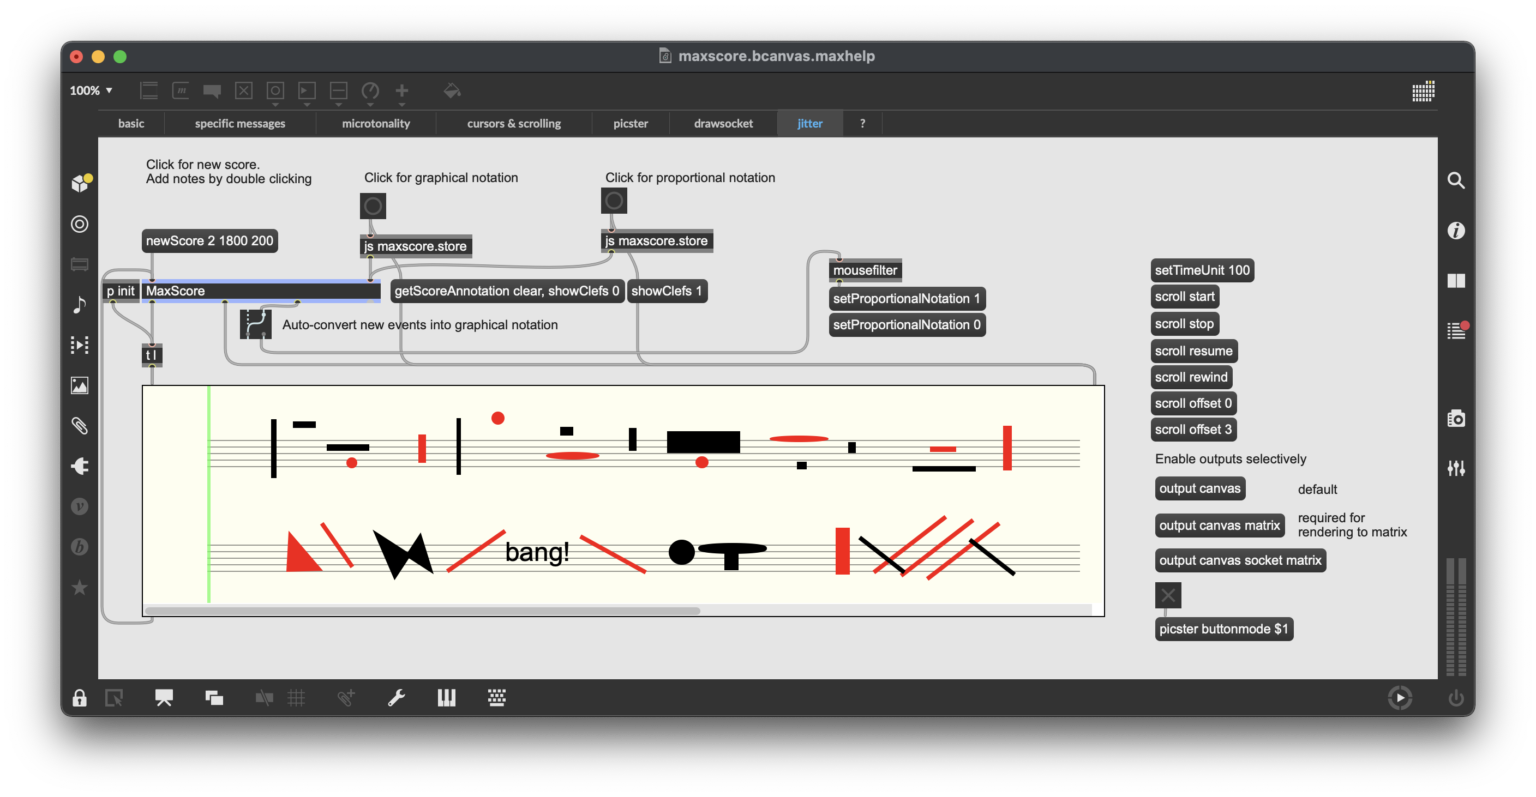The width and height of the screenshot is (1536, 797).
Task: Open the search panel via magnifier icon
Action: 1456,180
